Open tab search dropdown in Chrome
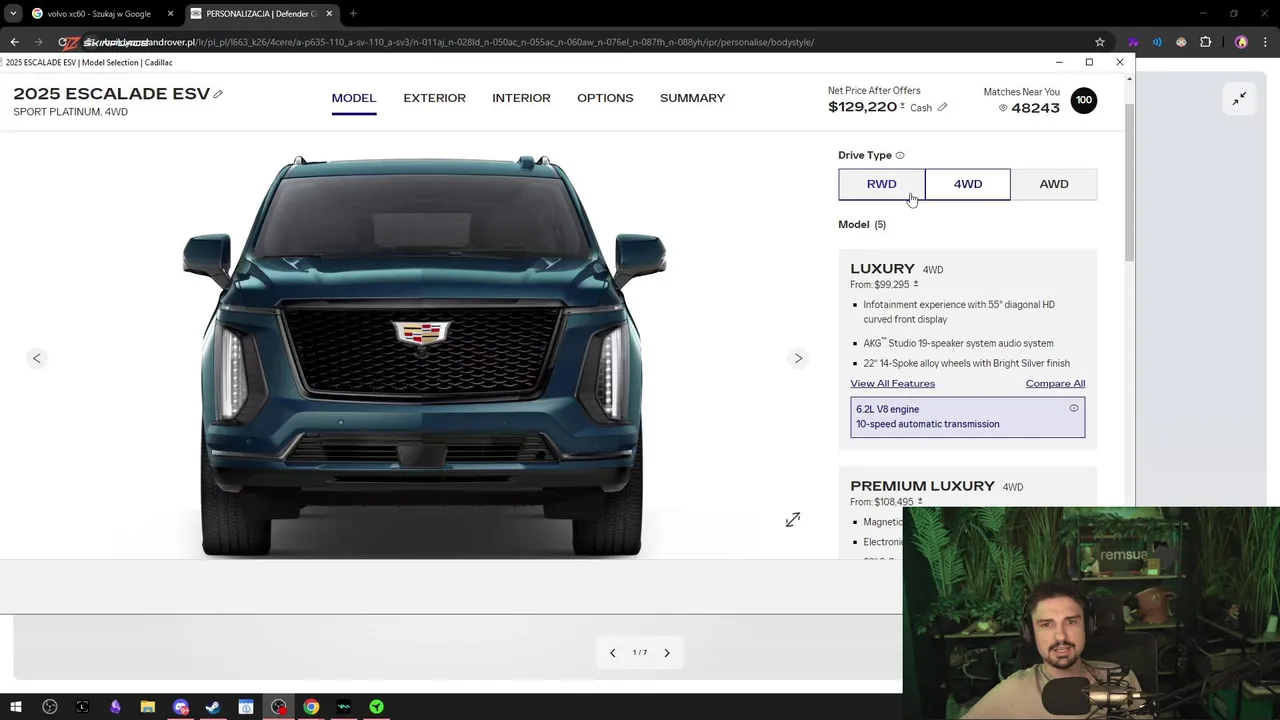The height and width of the screenshot is (720, 1280). click(13, 14)
